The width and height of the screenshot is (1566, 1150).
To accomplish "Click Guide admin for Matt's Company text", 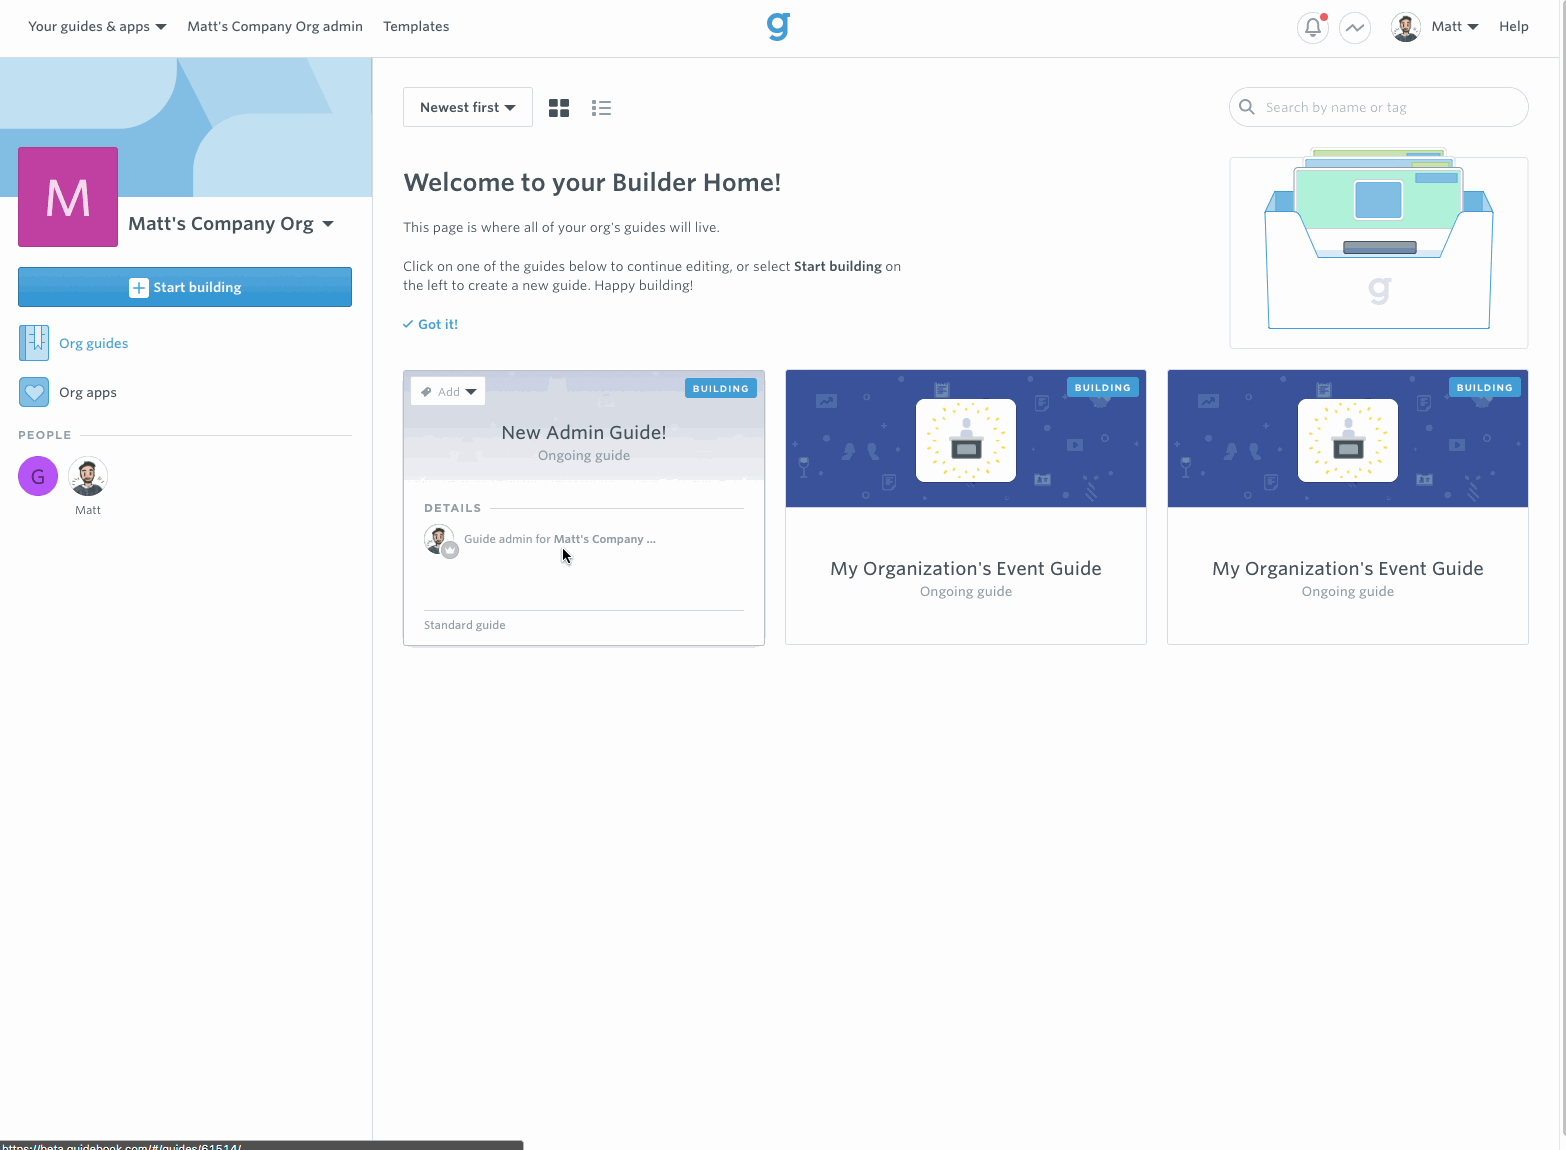I will tap(560, 539).
